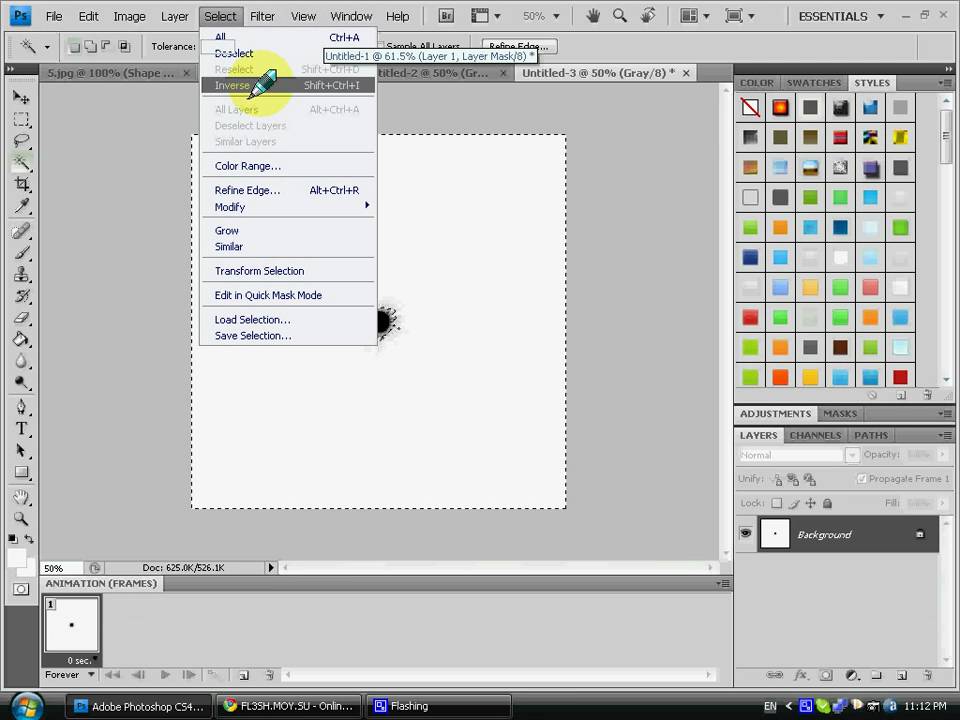
Task: Click the Zoom tool in application bar
Action: tap(620, 15)
